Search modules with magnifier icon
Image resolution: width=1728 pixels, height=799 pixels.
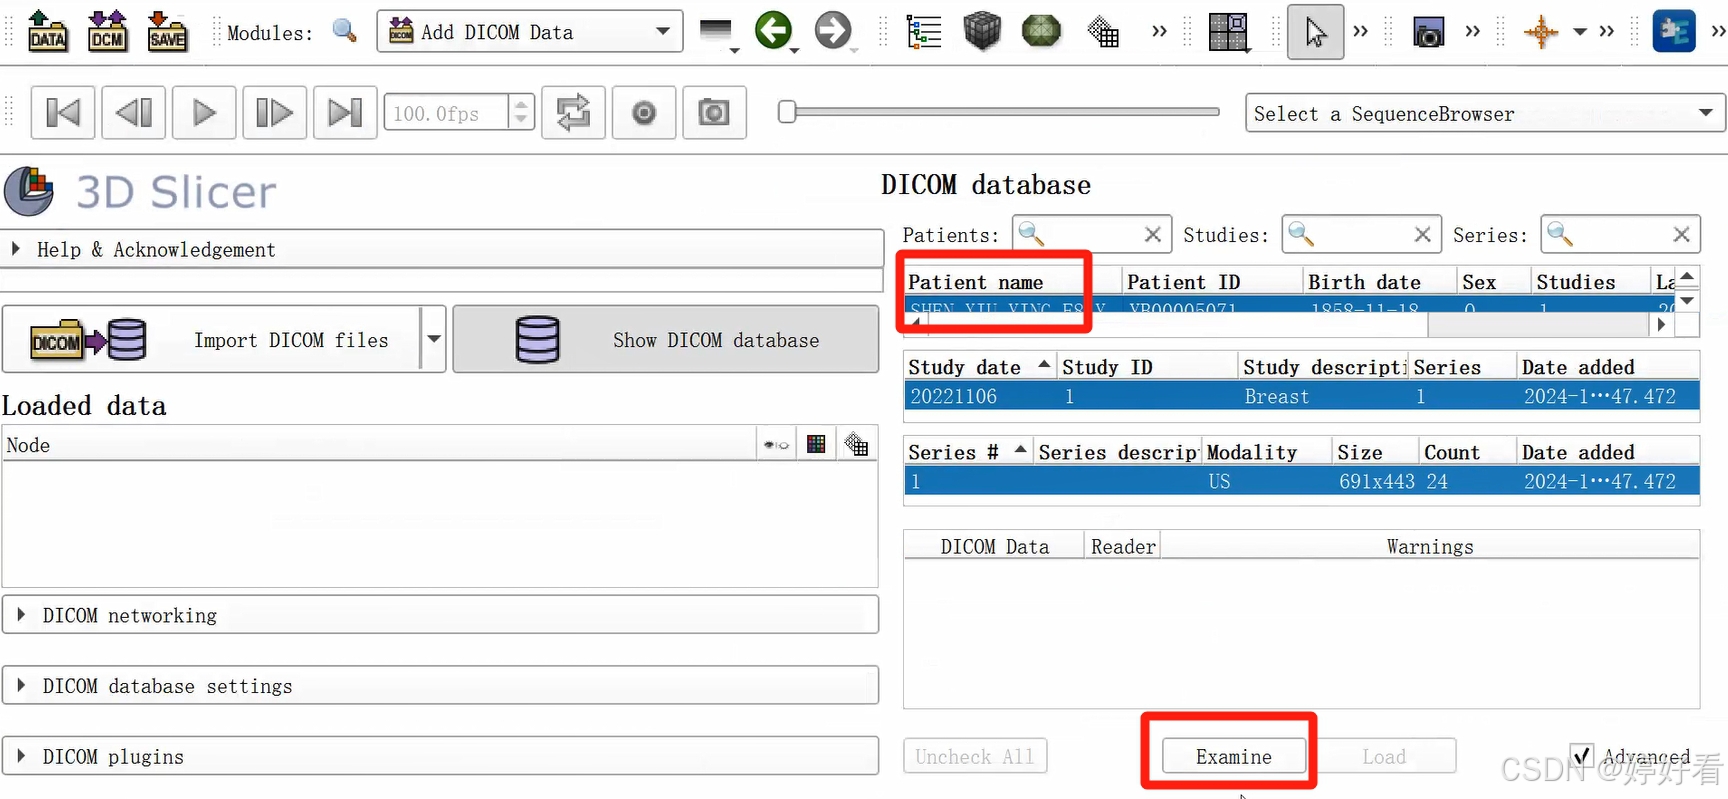coord(345,31)
